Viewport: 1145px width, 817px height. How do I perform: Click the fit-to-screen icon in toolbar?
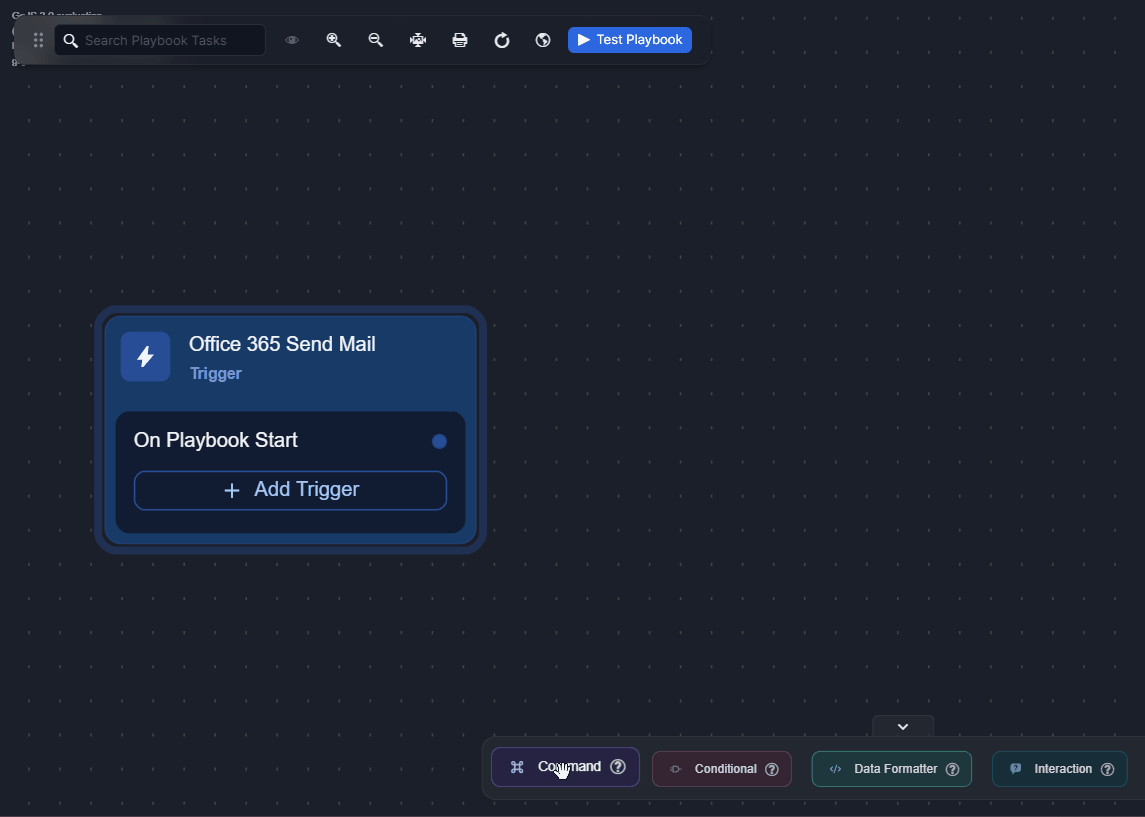pos(418,40)
